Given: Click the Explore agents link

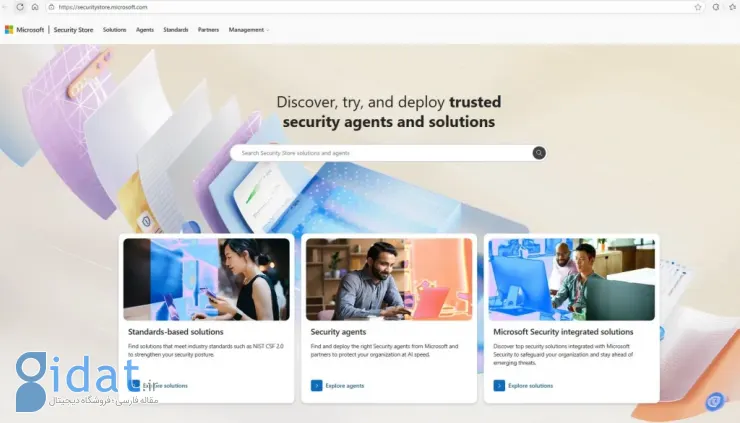Looking at the screenshot, I should point(345,385).
